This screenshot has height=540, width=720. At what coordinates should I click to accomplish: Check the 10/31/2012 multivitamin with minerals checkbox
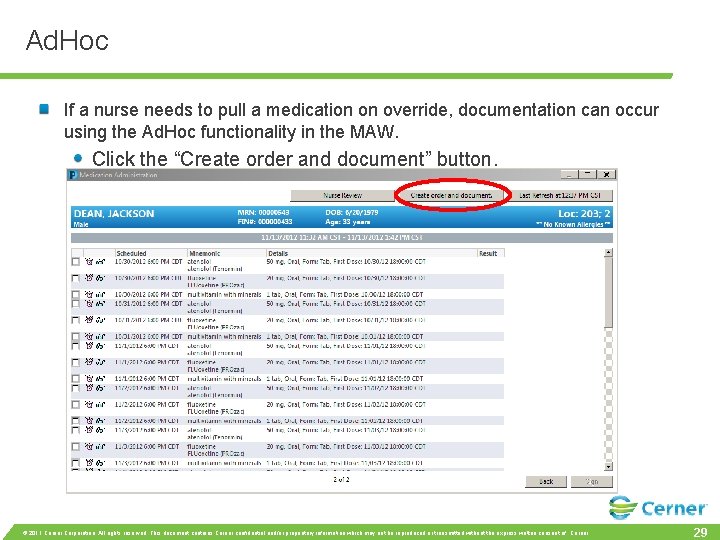coord(76,337)
